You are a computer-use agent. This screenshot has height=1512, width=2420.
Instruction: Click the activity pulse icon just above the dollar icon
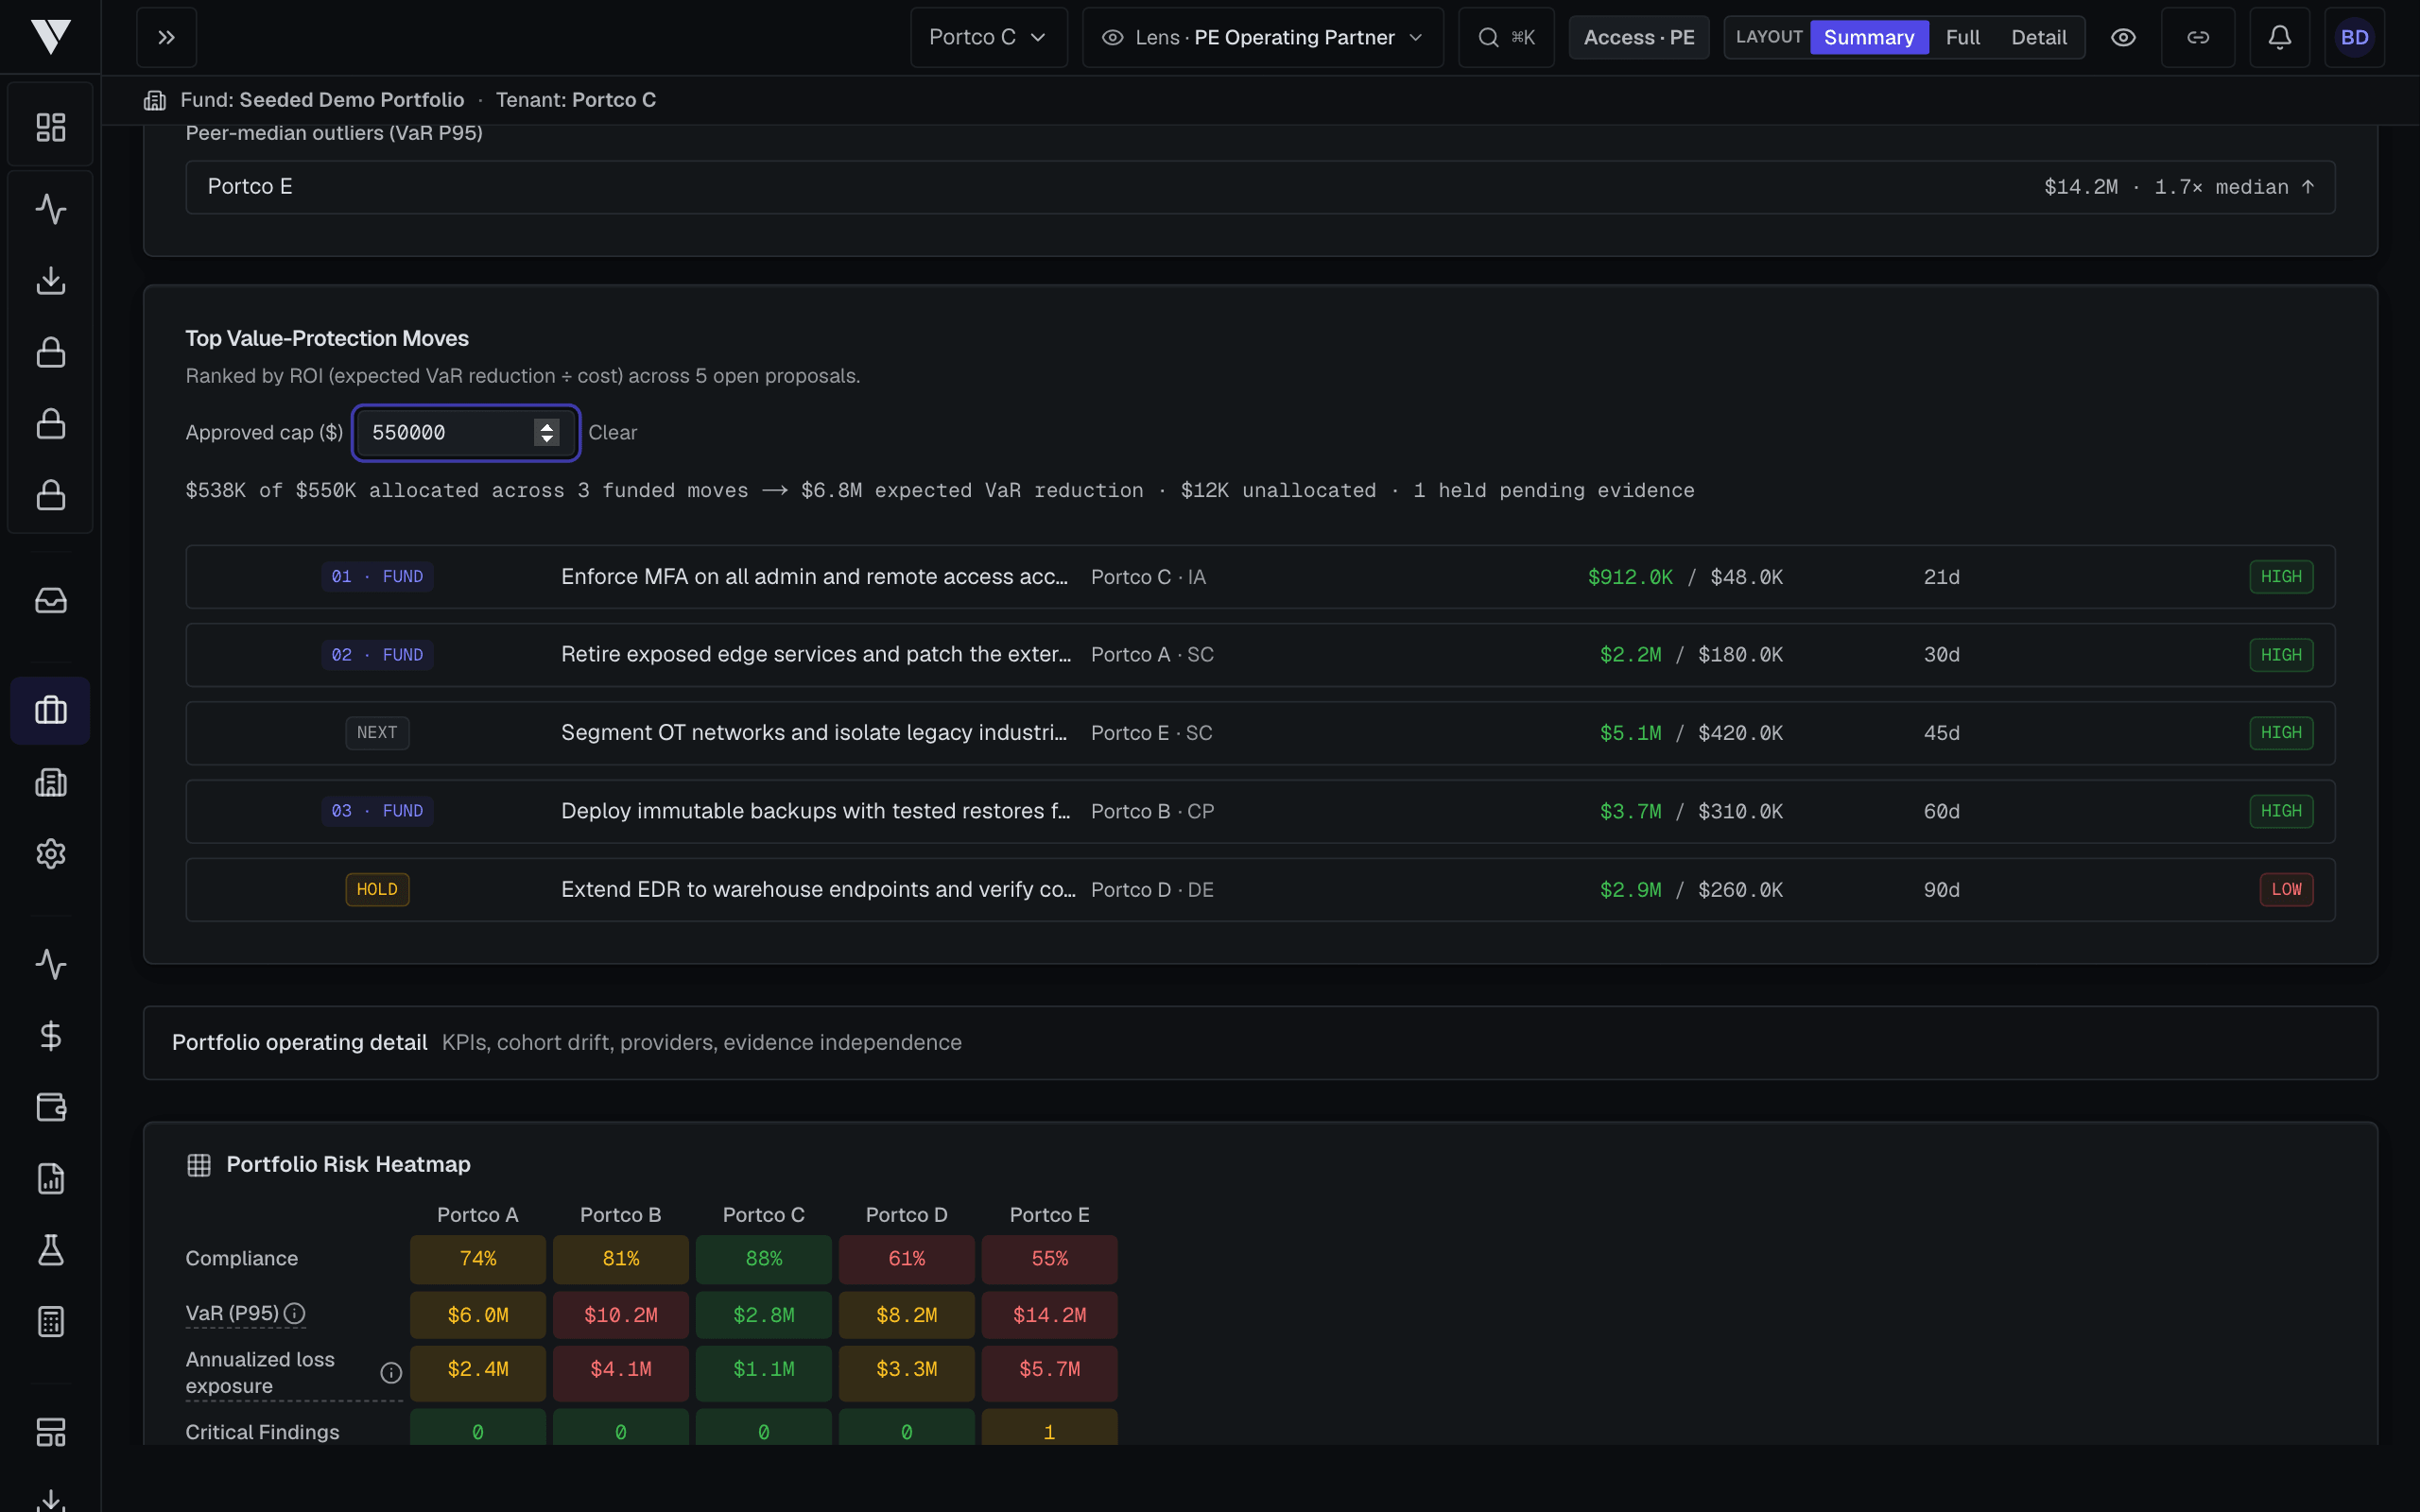click(50, 964)
